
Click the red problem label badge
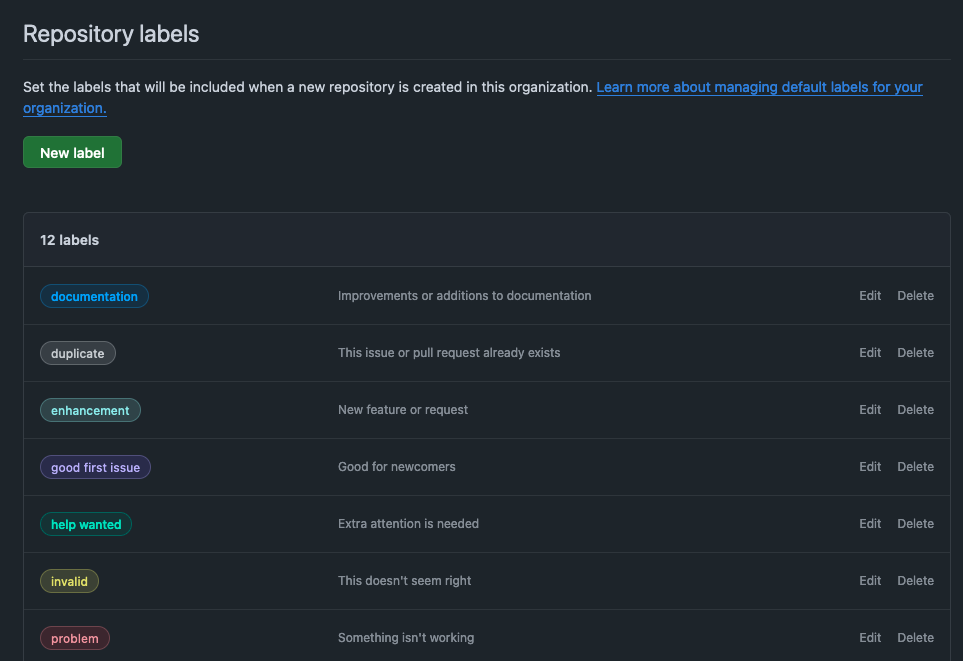75,638
